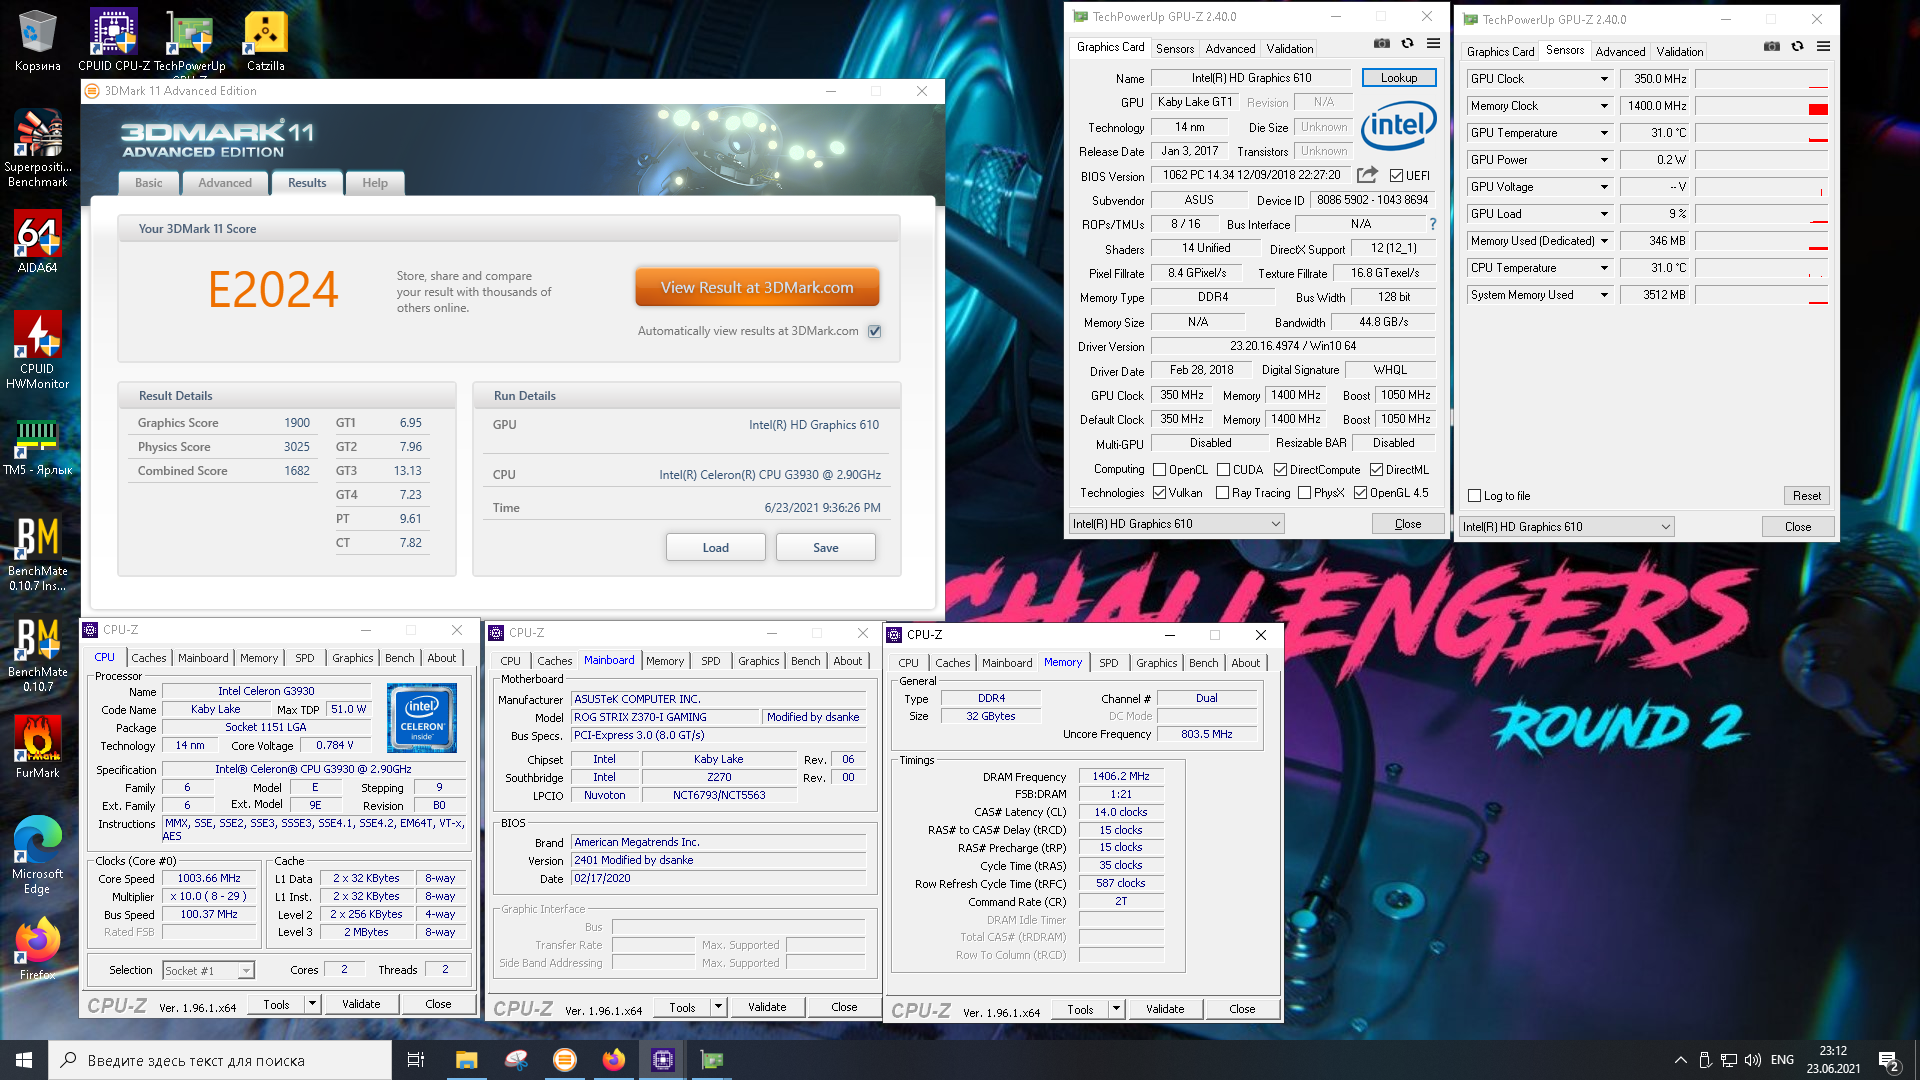Open GPU selector dropdown in Graphics Card window

click(x=1176, y=524)
